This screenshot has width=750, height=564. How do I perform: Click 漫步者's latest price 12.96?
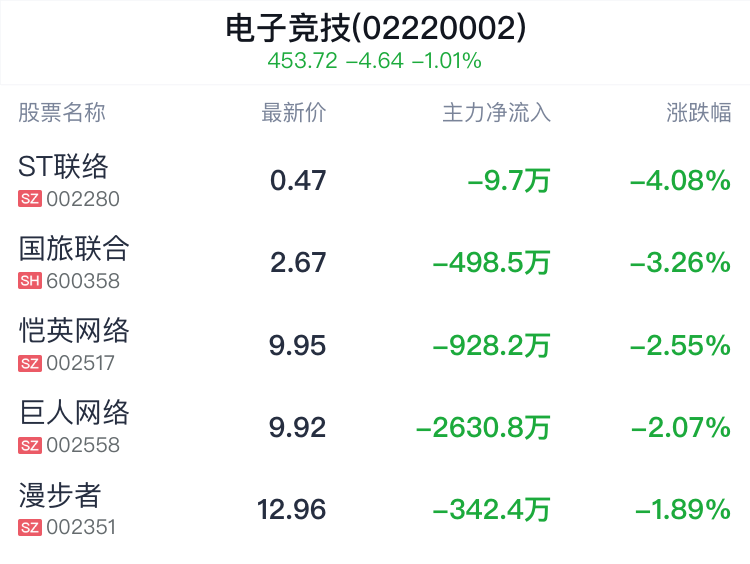[x=291, y=510]
